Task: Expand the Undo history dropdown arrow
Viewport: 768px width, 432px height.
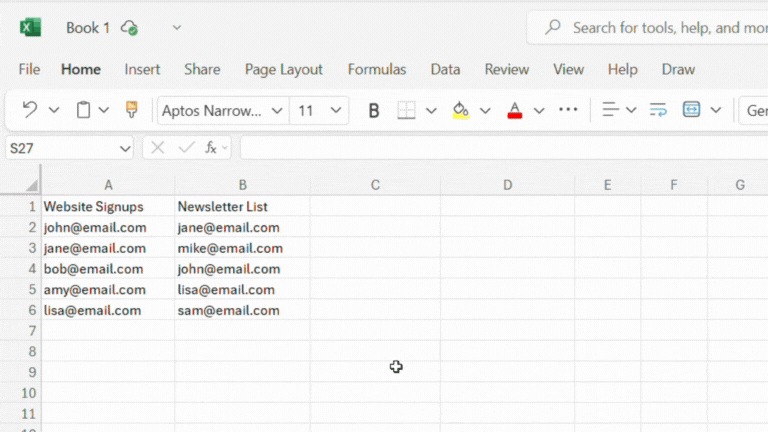Action: (54, 110)
